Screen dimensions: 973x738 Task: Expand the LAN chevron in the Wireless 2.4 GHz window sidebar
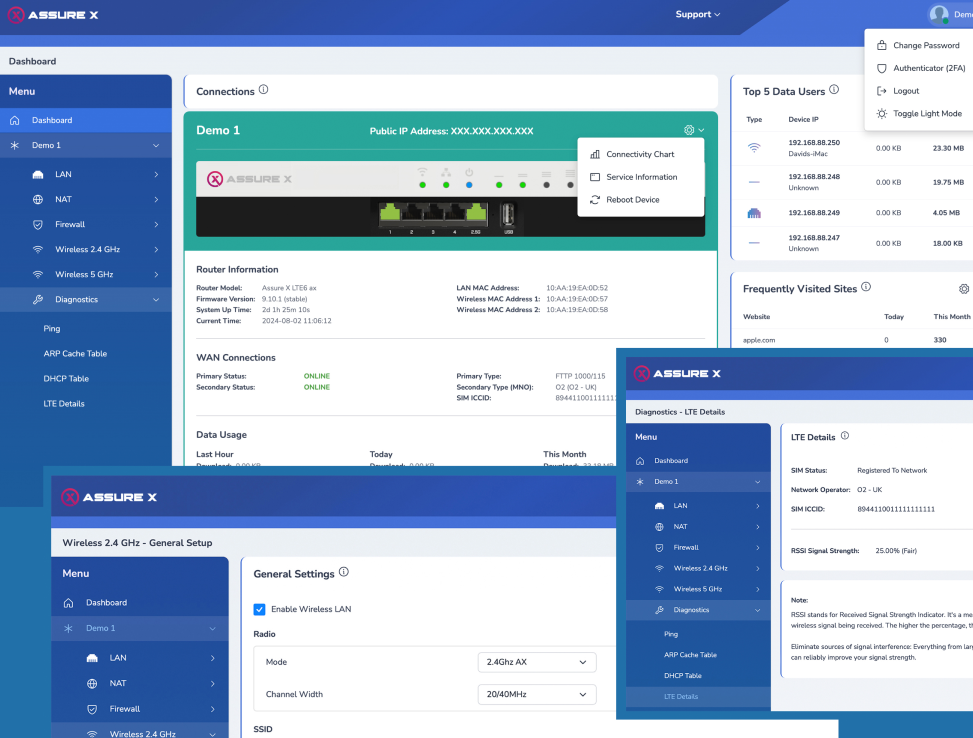[212, 658]
